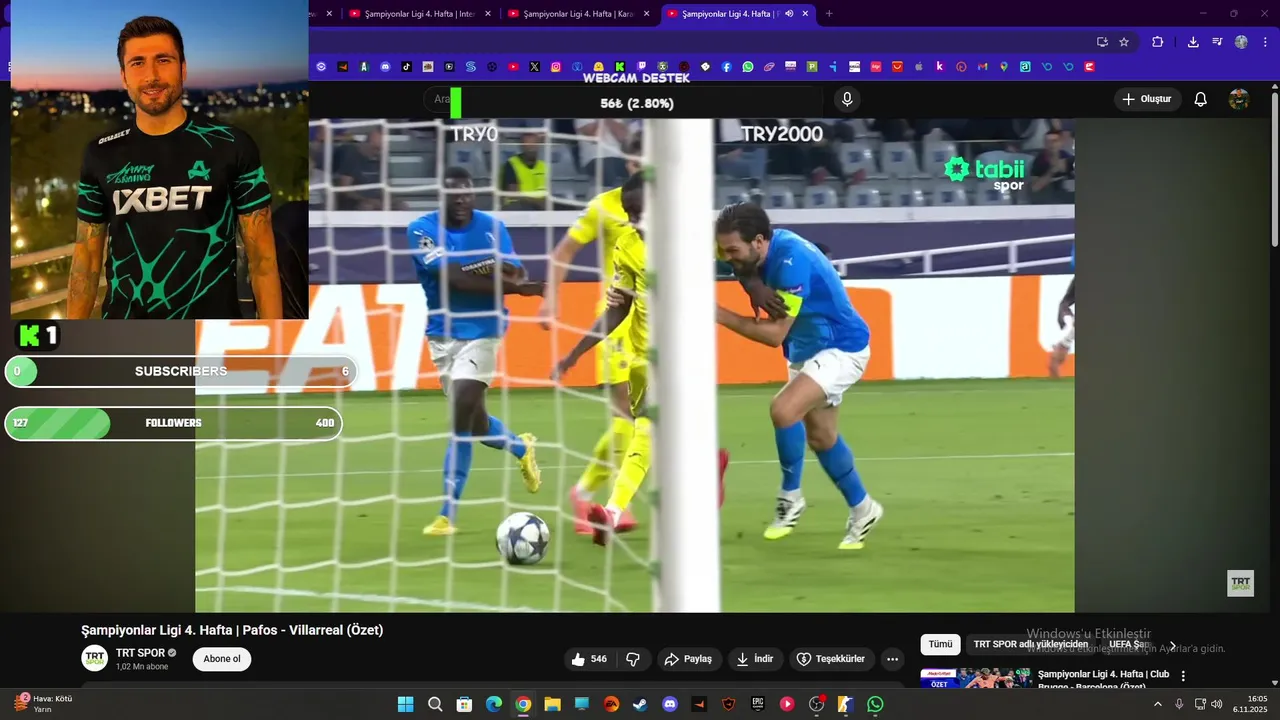This screenshot has width=1280, height=720.
Task: Switch to the Şampiyonlar Ligi Kara tab
Action: 578,14
